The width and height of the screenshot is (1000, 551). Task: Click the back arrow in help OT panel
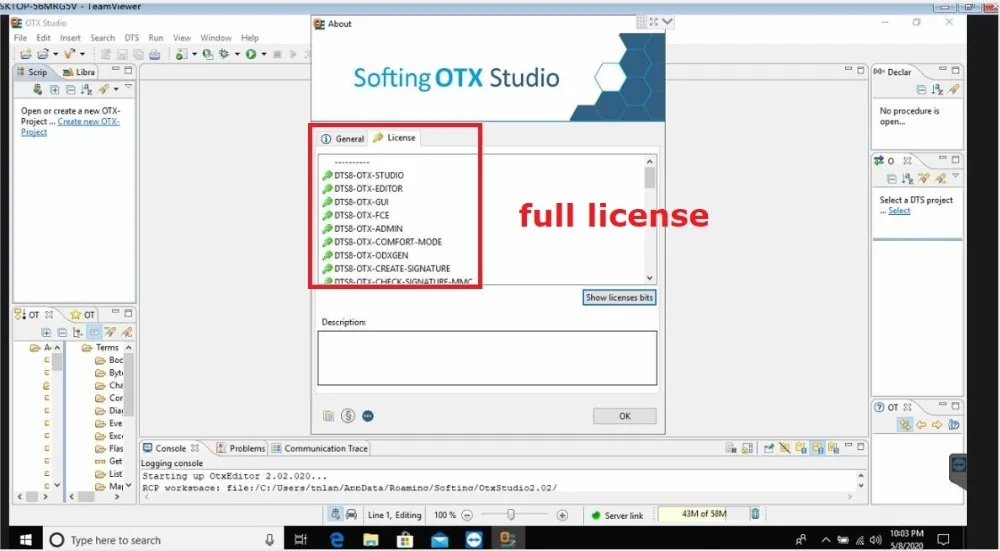point(921,425)
